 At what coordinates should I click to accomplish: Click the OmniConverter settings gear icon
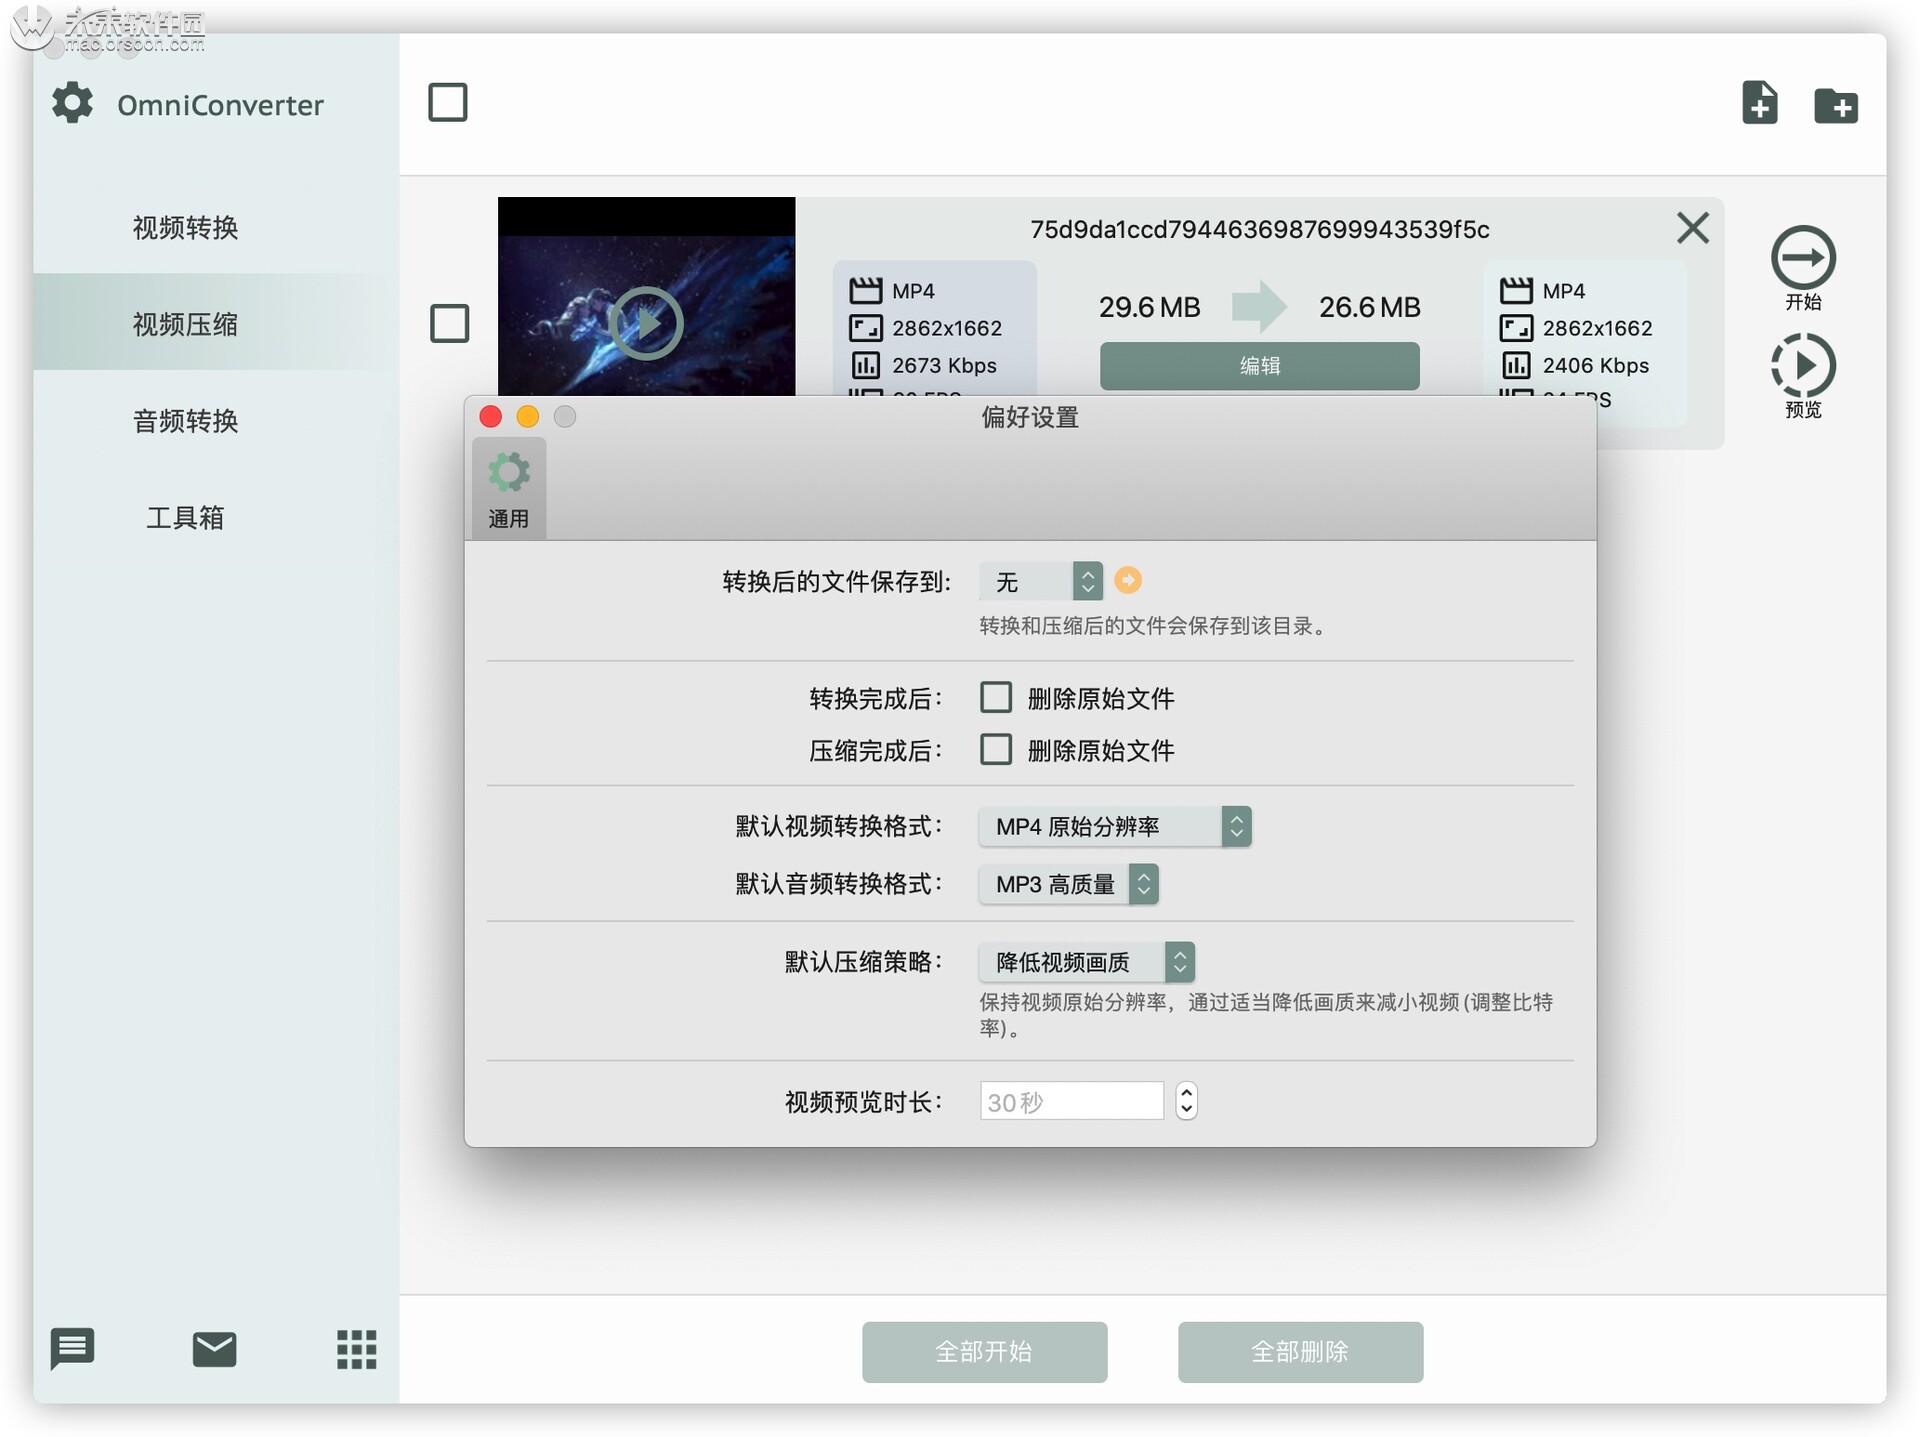(x=72, y=103)
